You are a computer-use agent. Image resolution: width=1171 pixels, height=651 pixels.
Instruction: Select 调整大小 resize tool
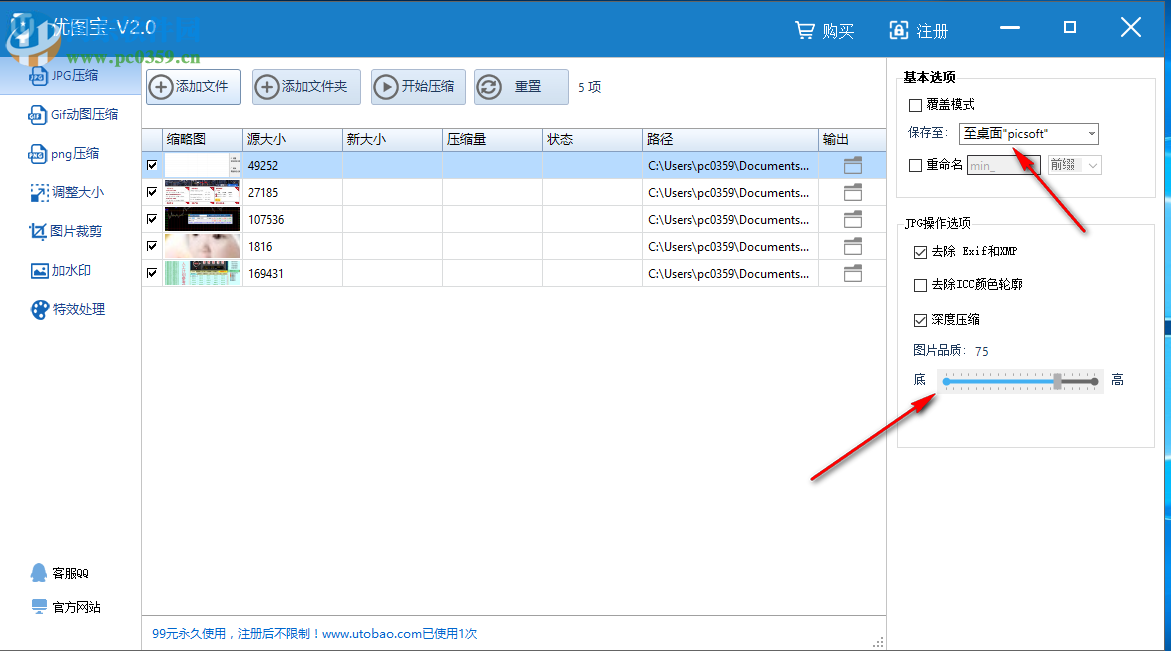[x=66, y=193]
